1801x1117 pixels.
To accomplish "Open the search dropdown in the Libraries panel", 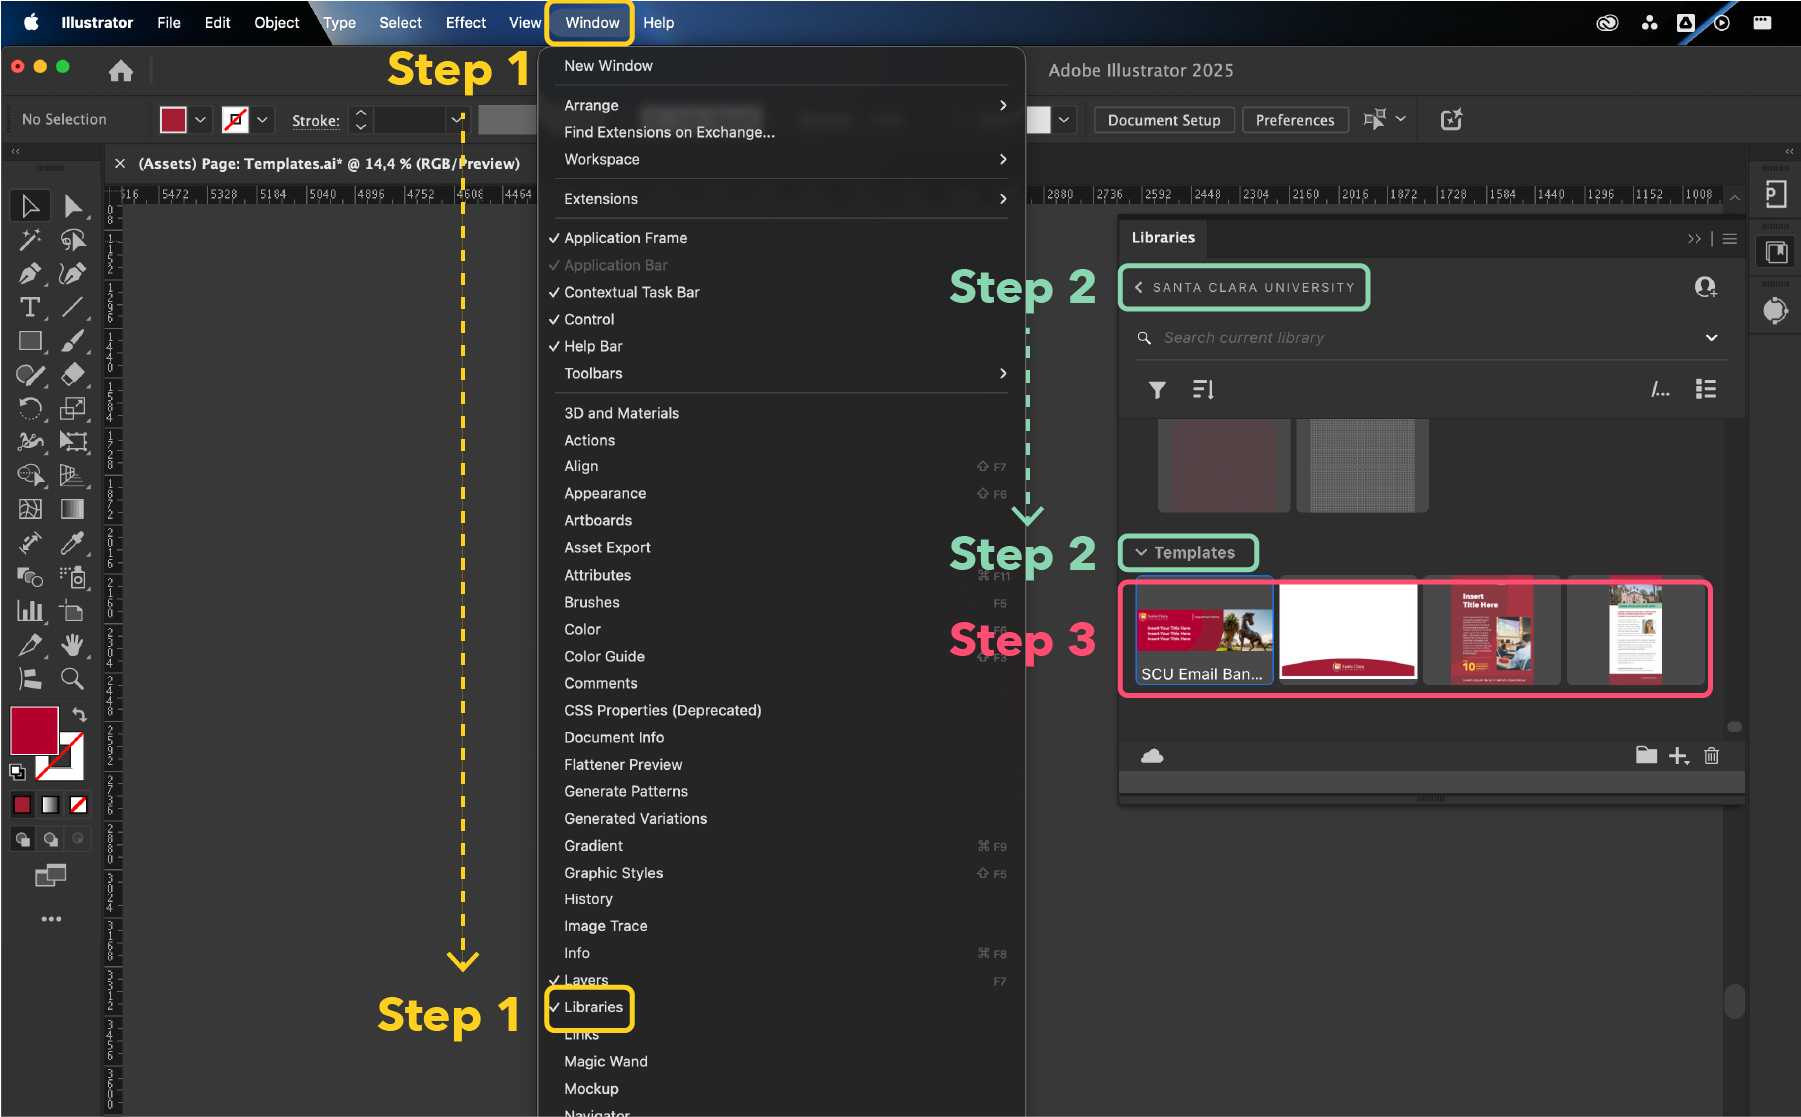I will coord(1711,337).
